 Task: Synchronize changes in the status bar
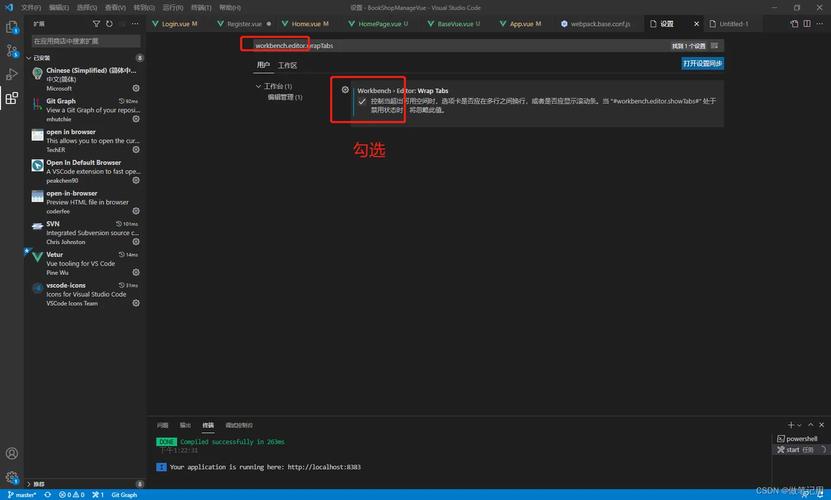coord(48,495)
